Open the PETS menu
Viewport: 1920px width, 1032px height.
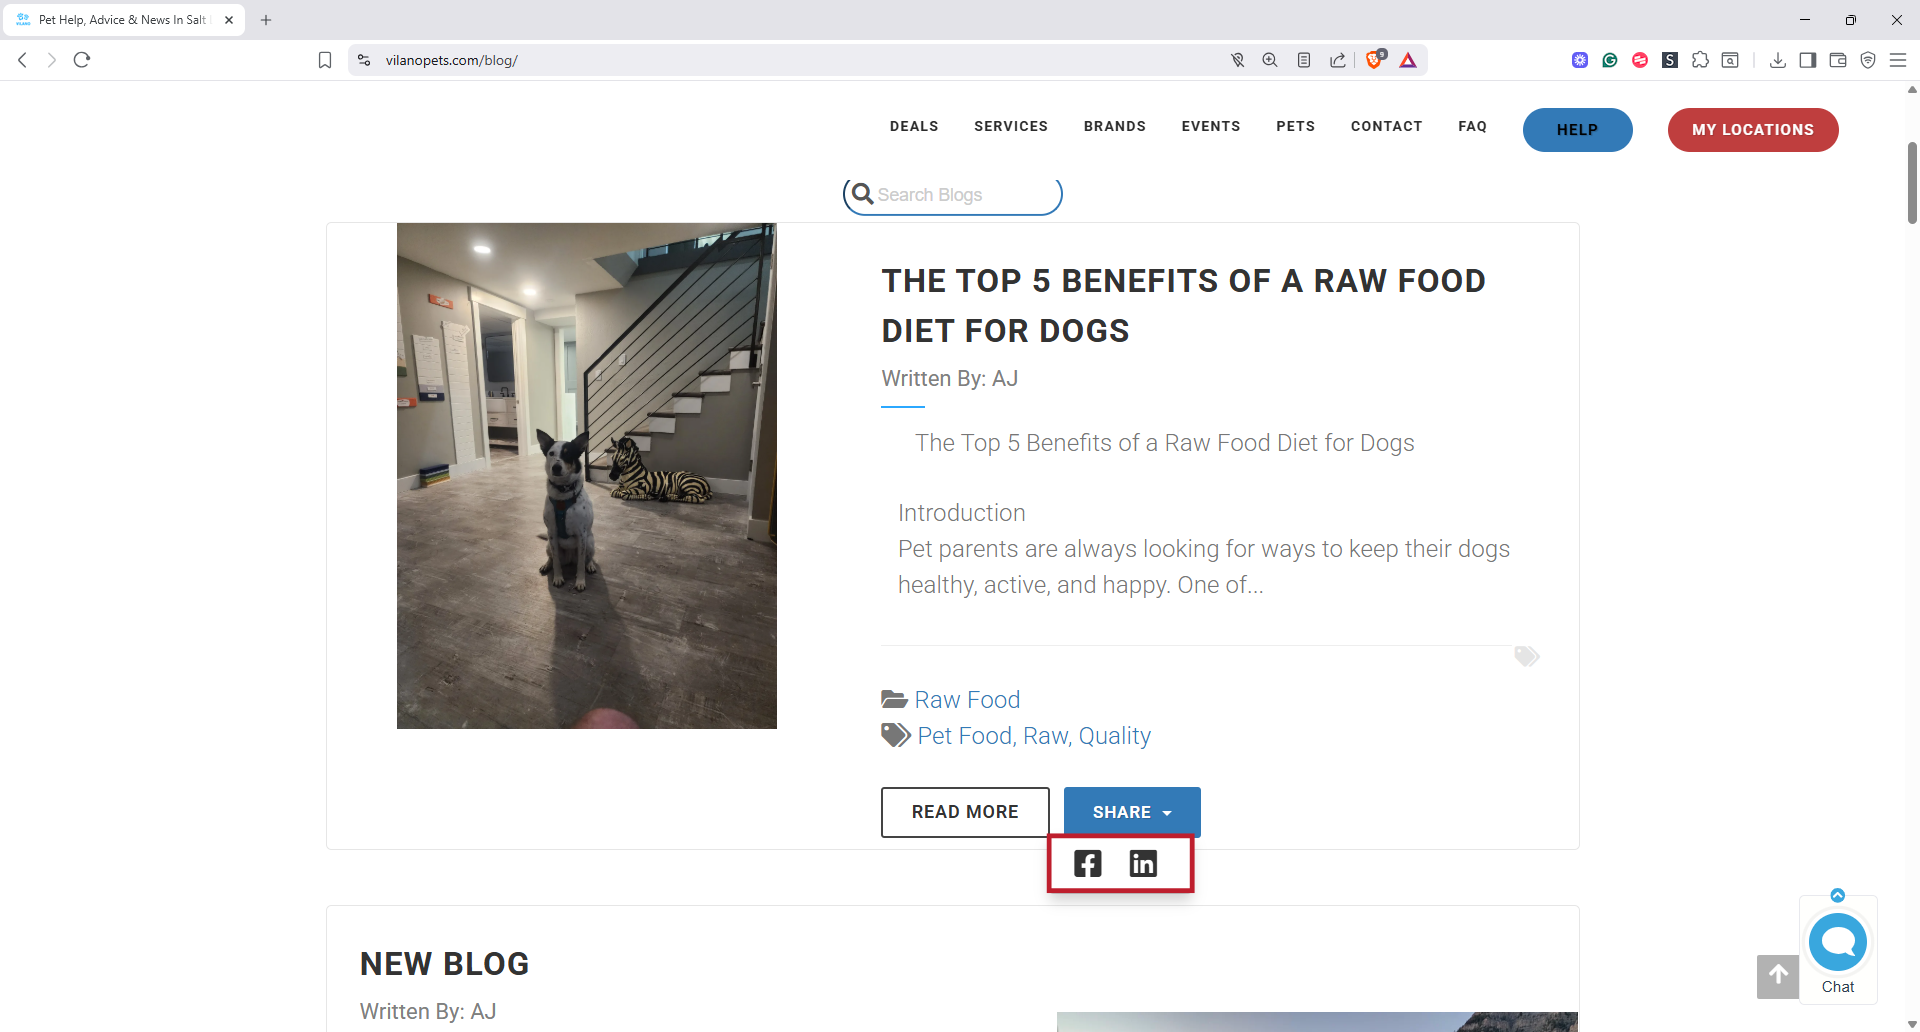(x=1296, y=126)
